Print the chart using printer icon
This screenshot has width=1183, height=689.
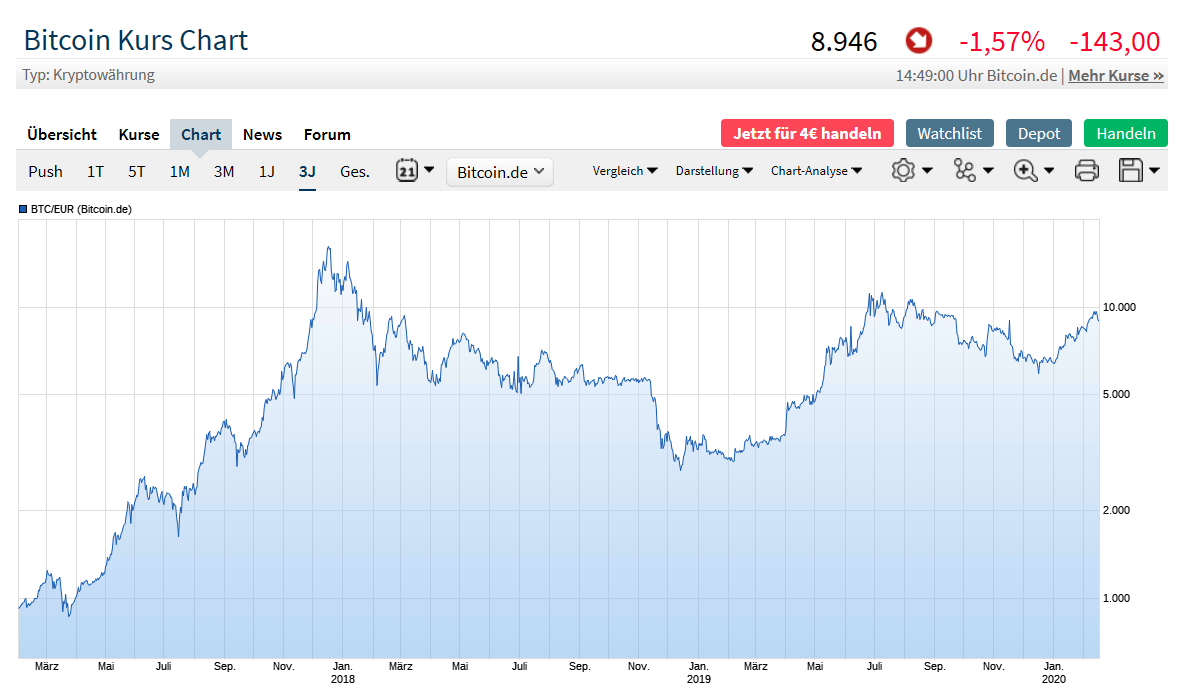tap(1086, 171)
